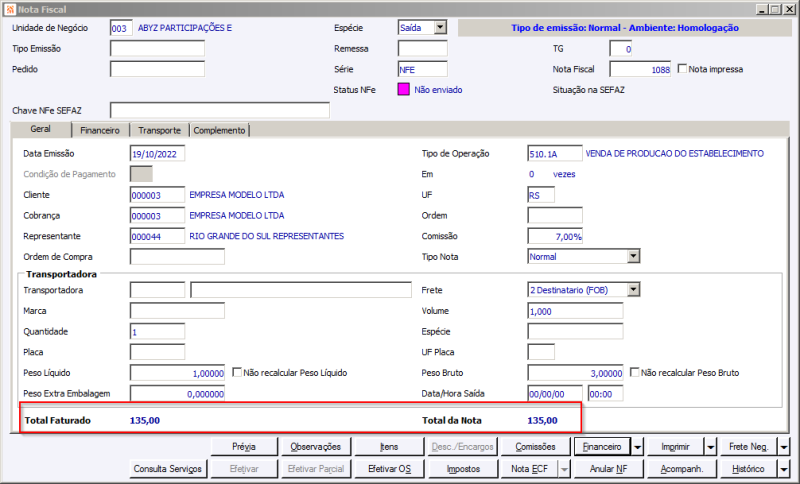The image size is (800, 484).
Task: Click the 'Não enviado' status text
Action: [438, 90]
